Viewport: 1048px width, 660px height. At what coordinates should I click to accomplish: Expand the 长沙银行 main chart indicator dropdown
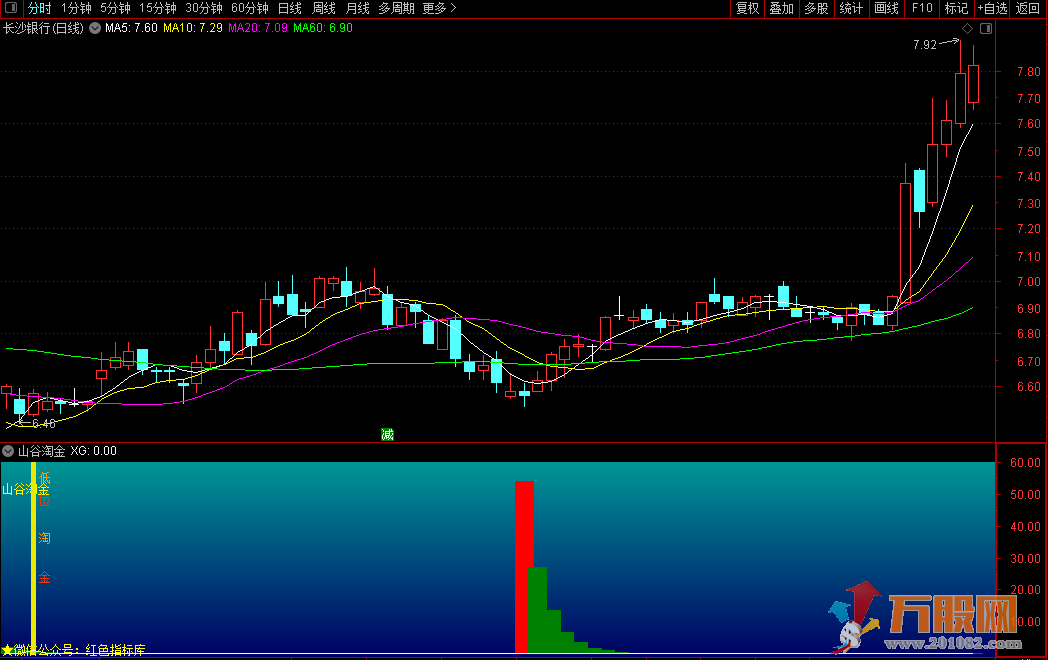click(94, 28)
